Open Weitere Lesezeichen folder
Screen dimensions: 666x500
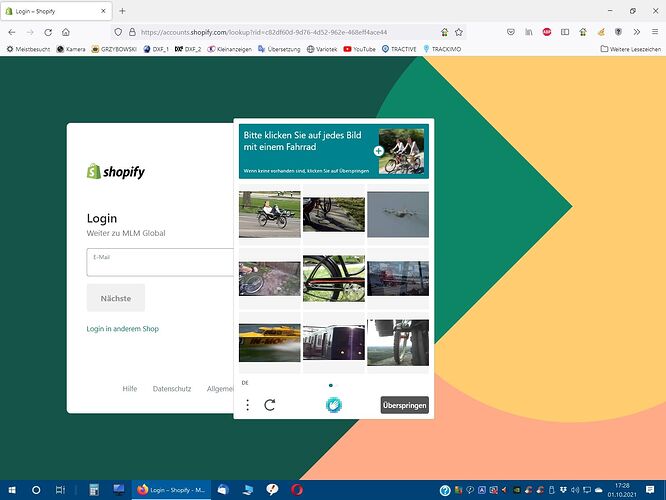[x=631, y=49]
